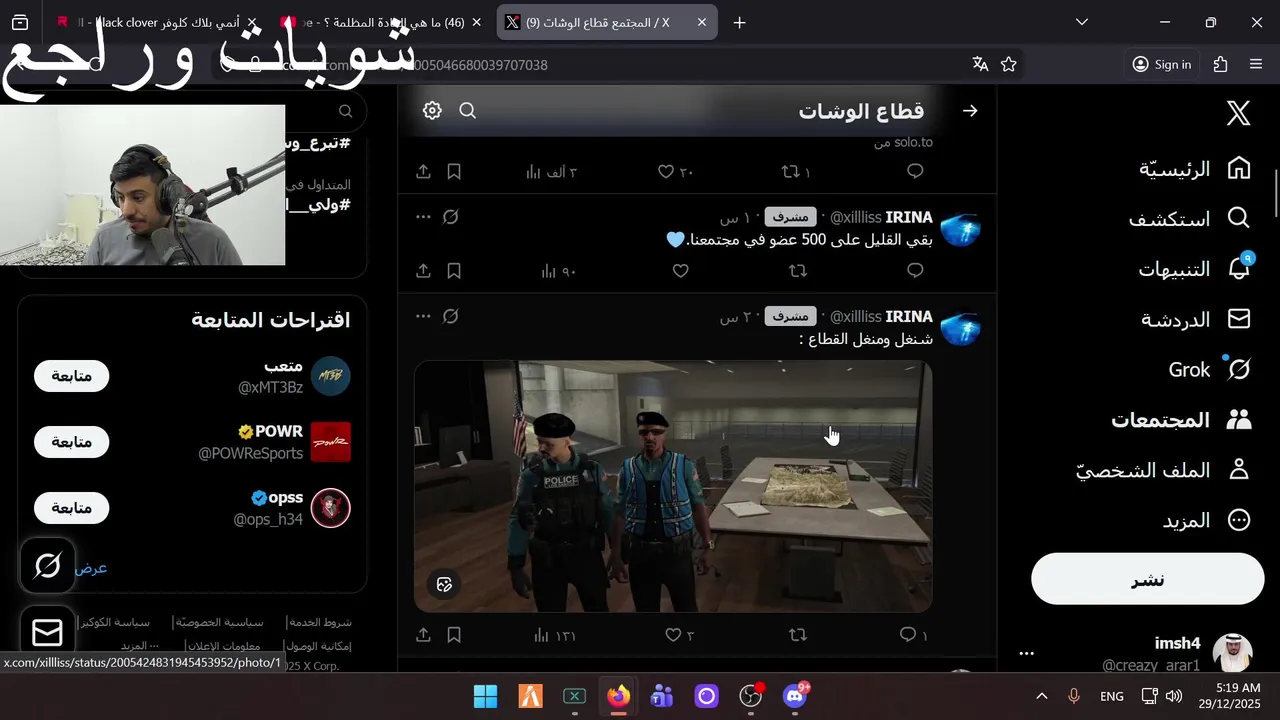The height and width of the screenshot is (720, 1280).
Task: Repost the 500 عضو post
Action: click(x=798, y=271)
